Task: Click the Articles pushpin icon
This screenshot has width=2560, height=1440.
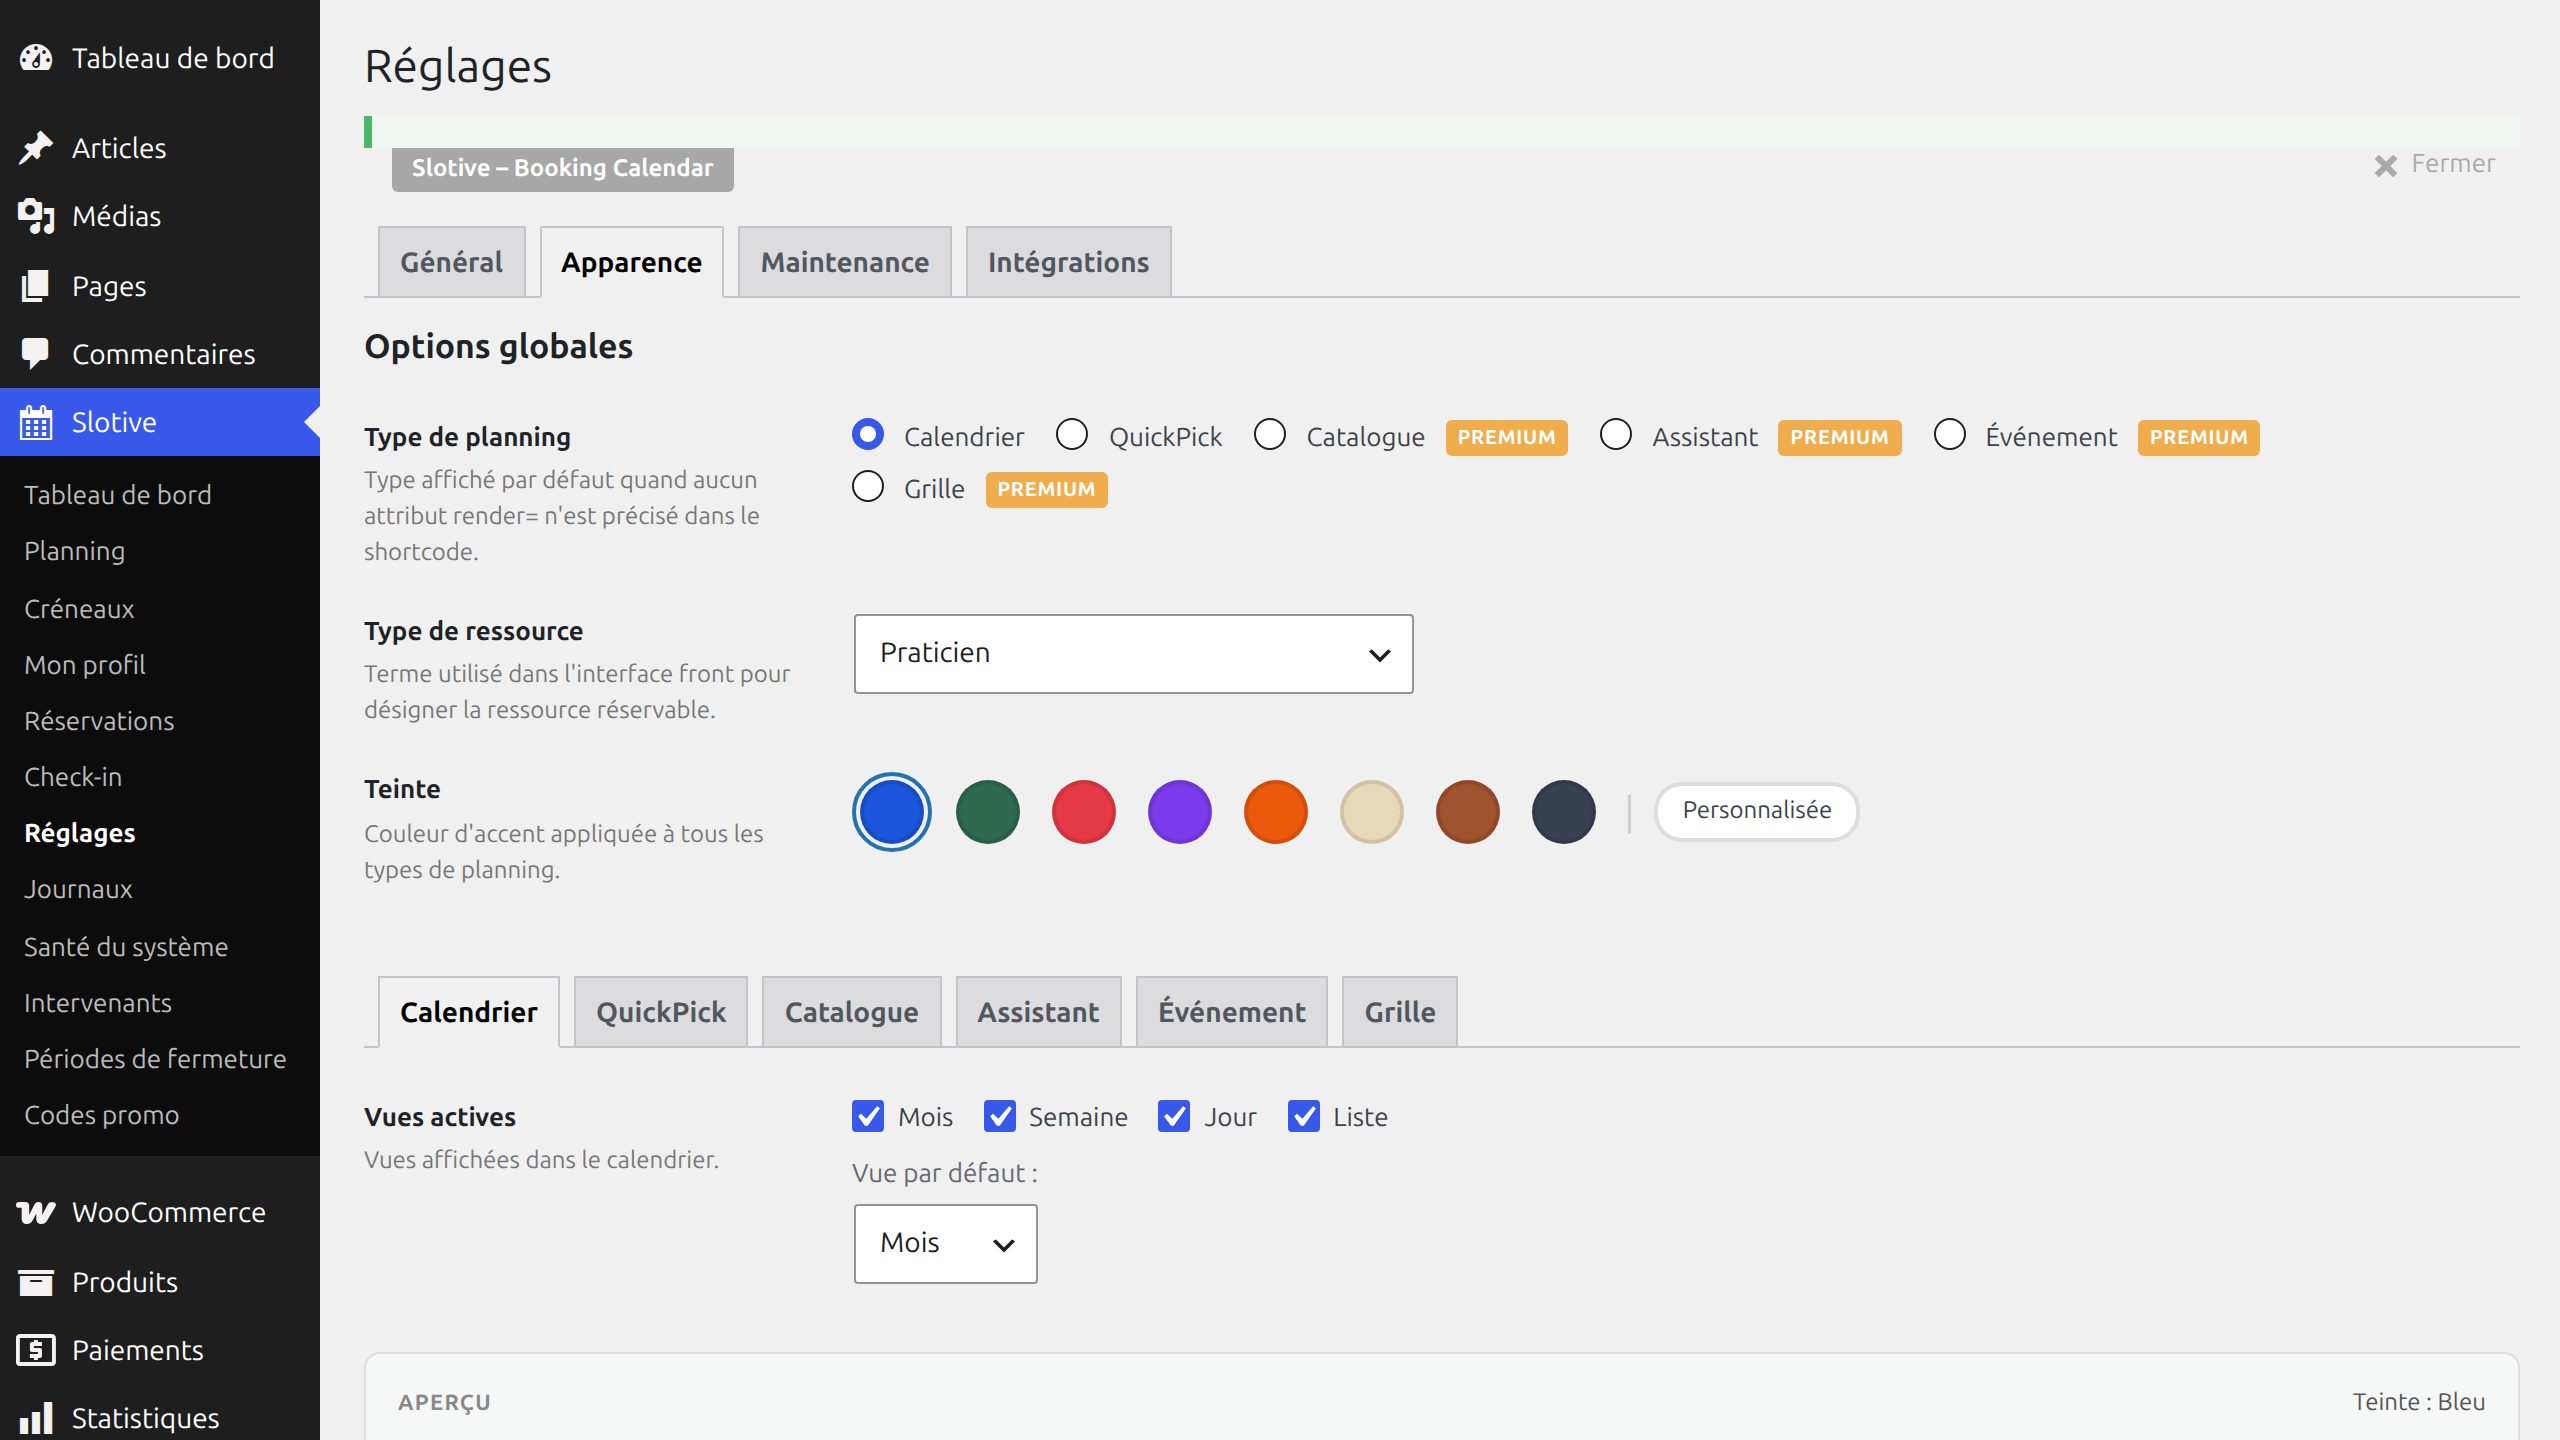Action: [x=36, y=148]
